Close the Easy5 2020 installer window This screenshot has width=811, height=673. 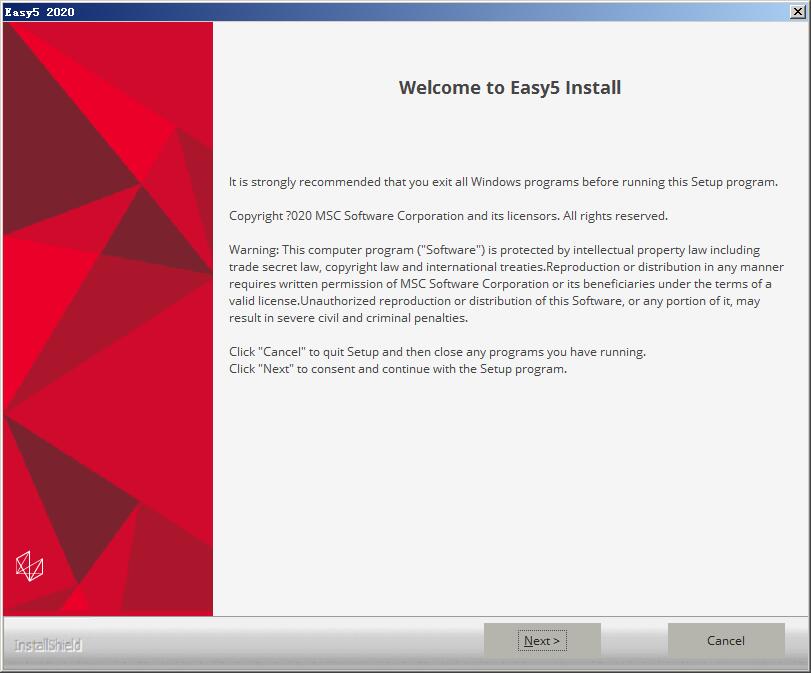click(798, 11)
